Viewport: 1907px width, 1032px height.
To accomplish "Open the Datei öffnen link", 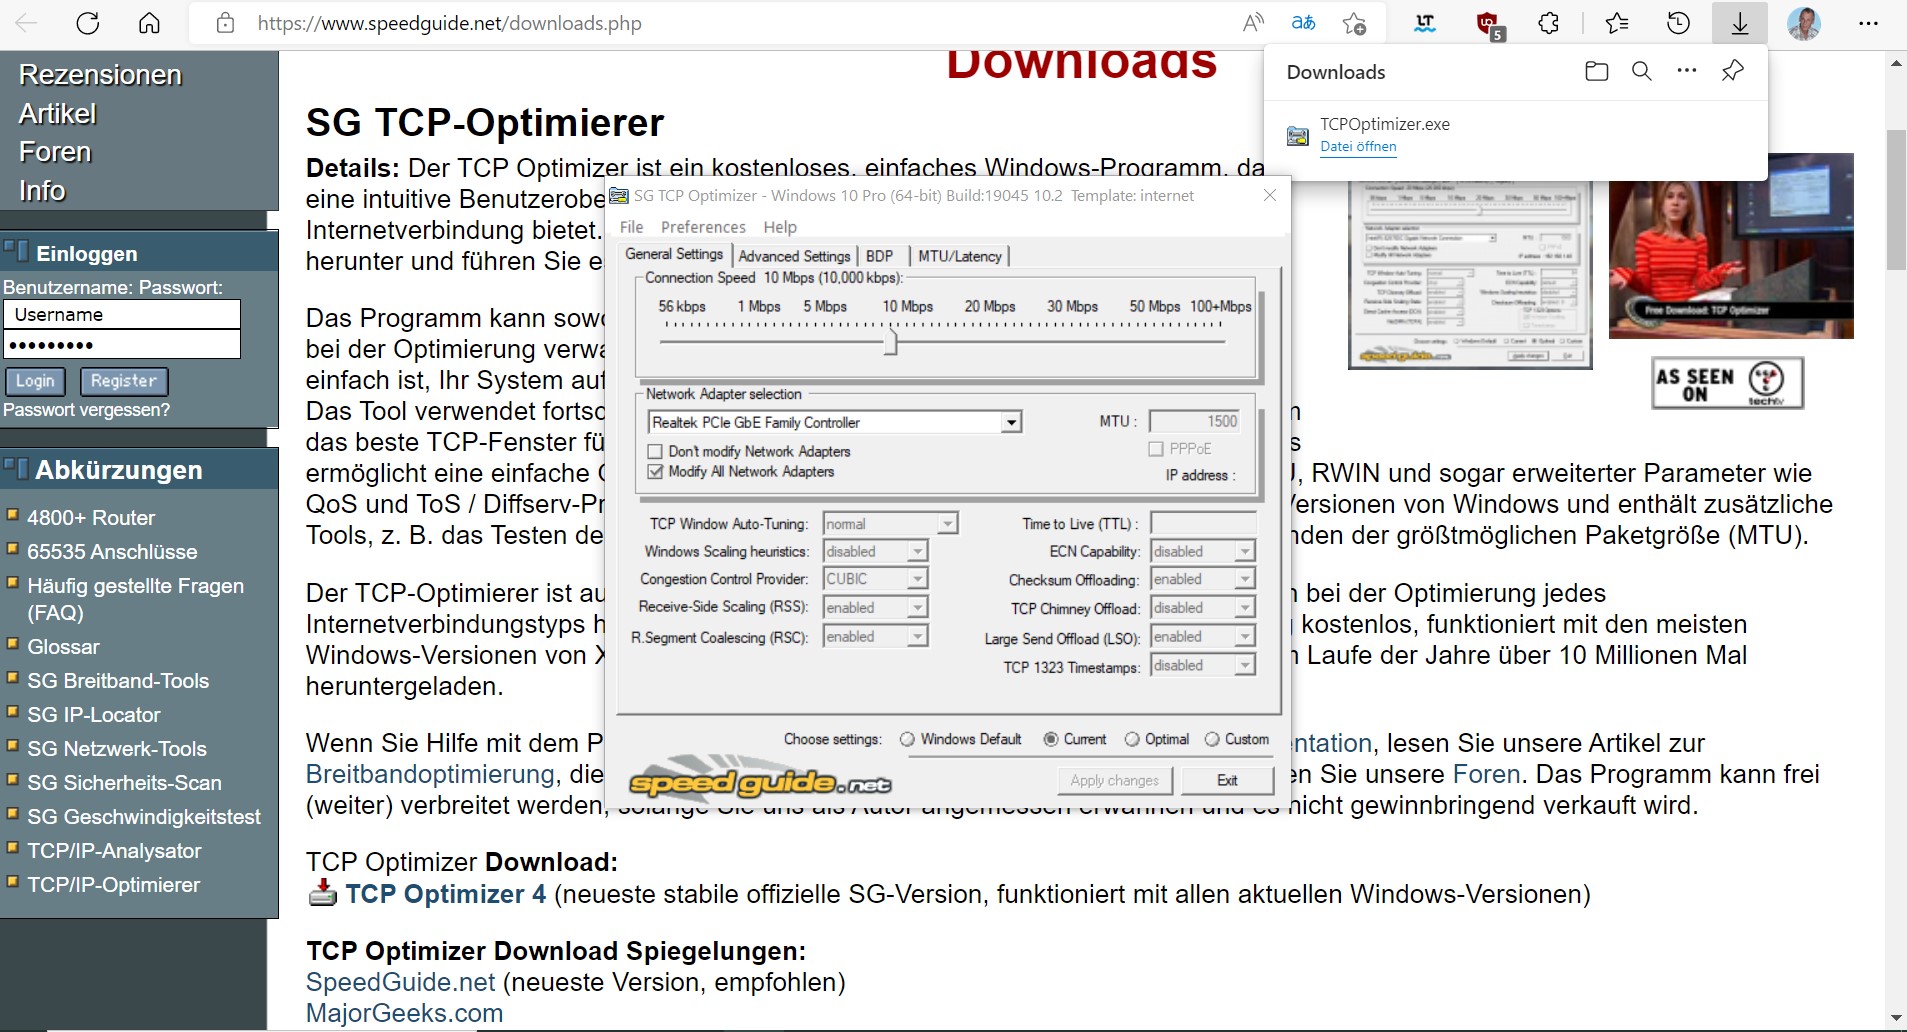I will pyautogui.click(x=1358, y=146).
